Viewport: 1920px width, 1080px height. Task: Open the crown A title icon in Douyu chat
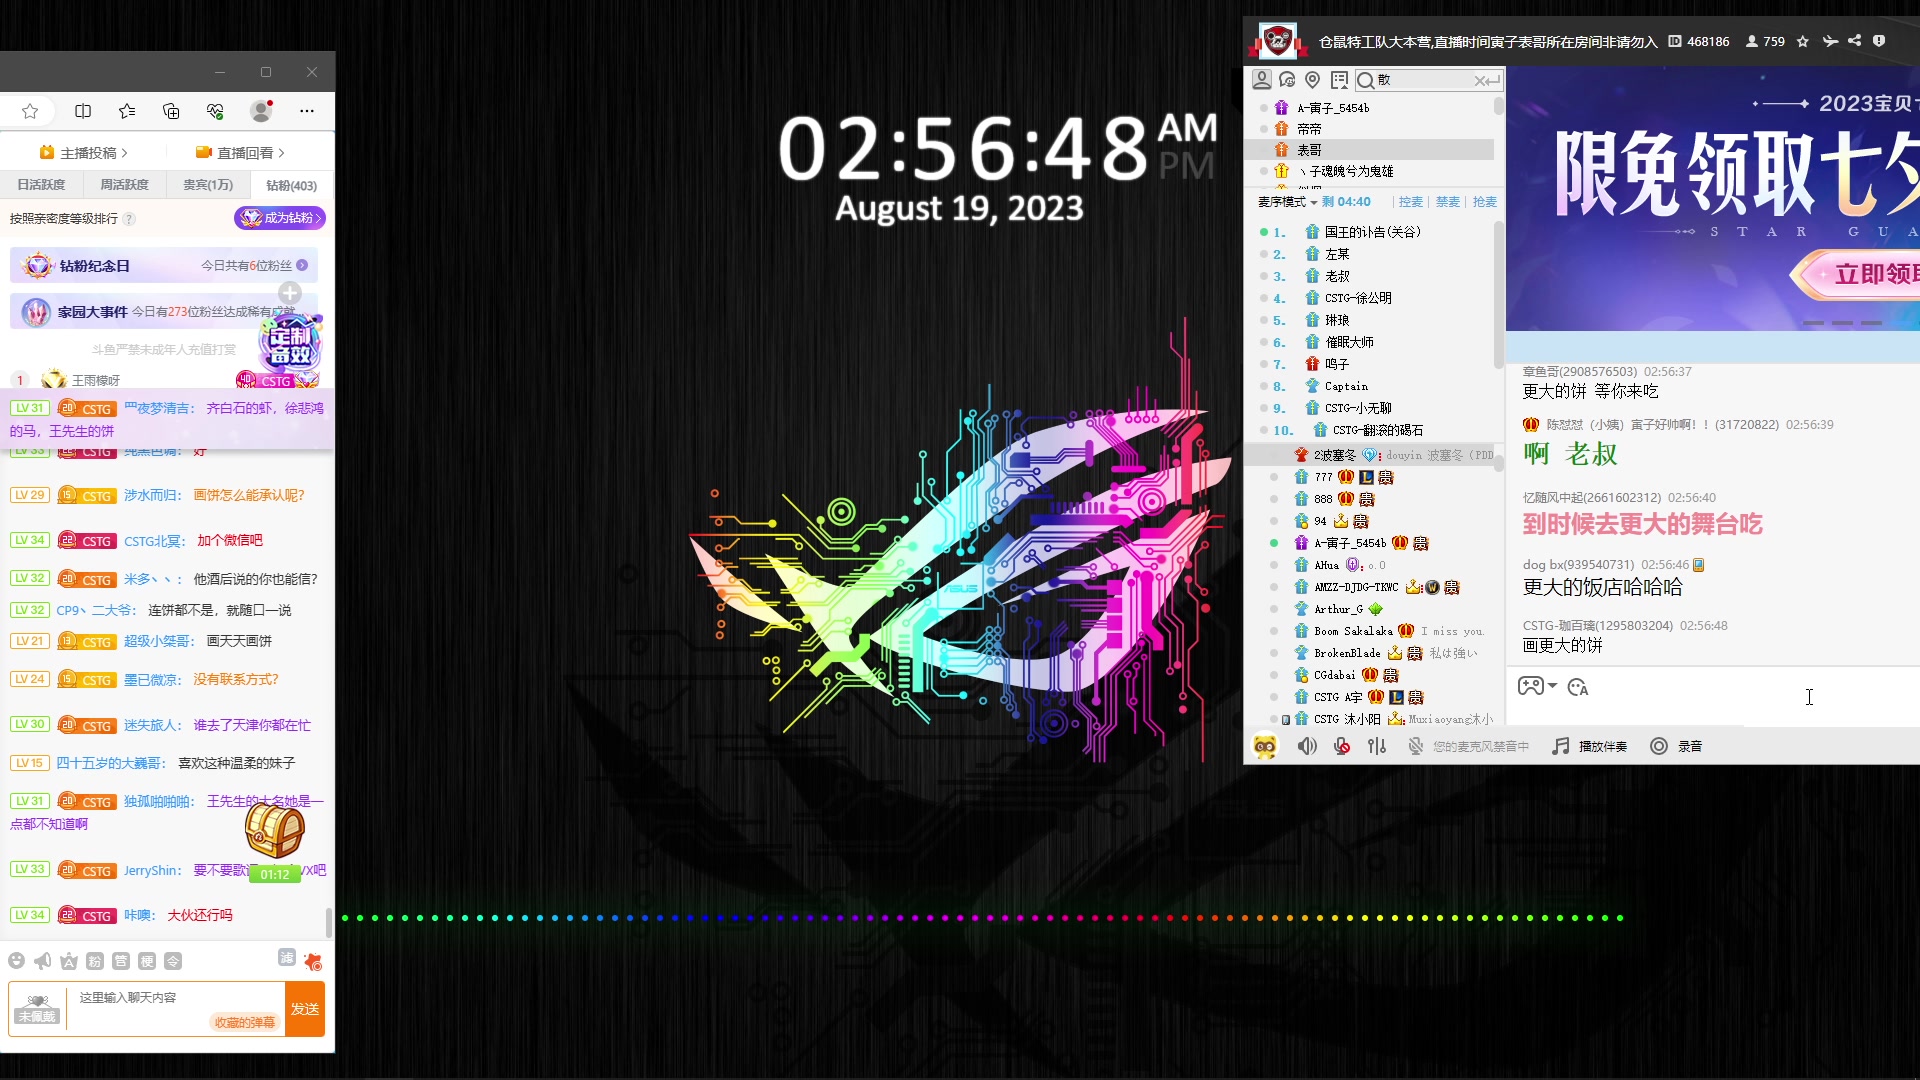[69, 961]
